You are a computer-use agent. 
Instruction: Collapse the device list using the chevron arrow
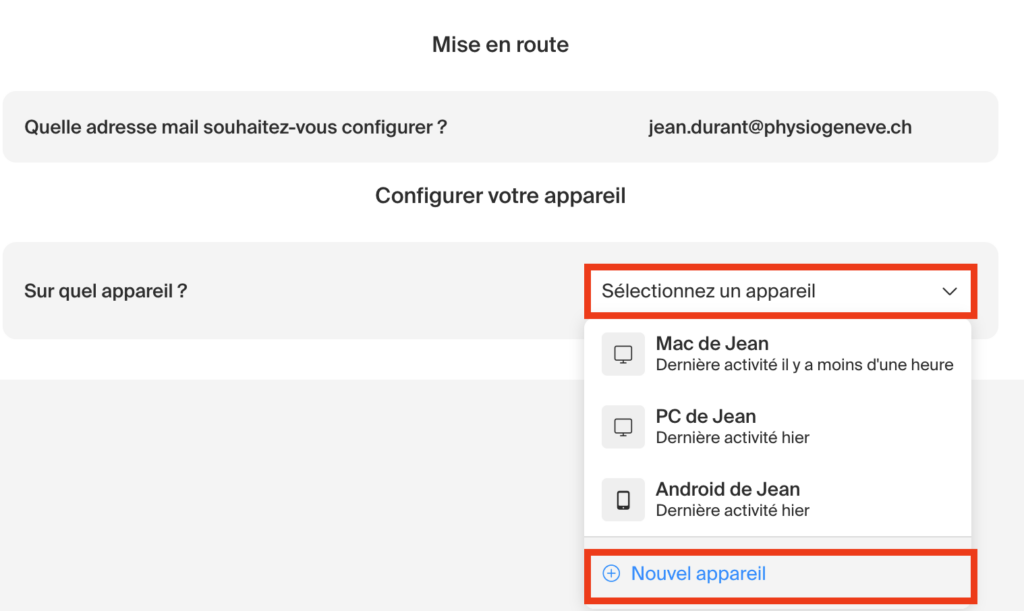coord(949,292)
